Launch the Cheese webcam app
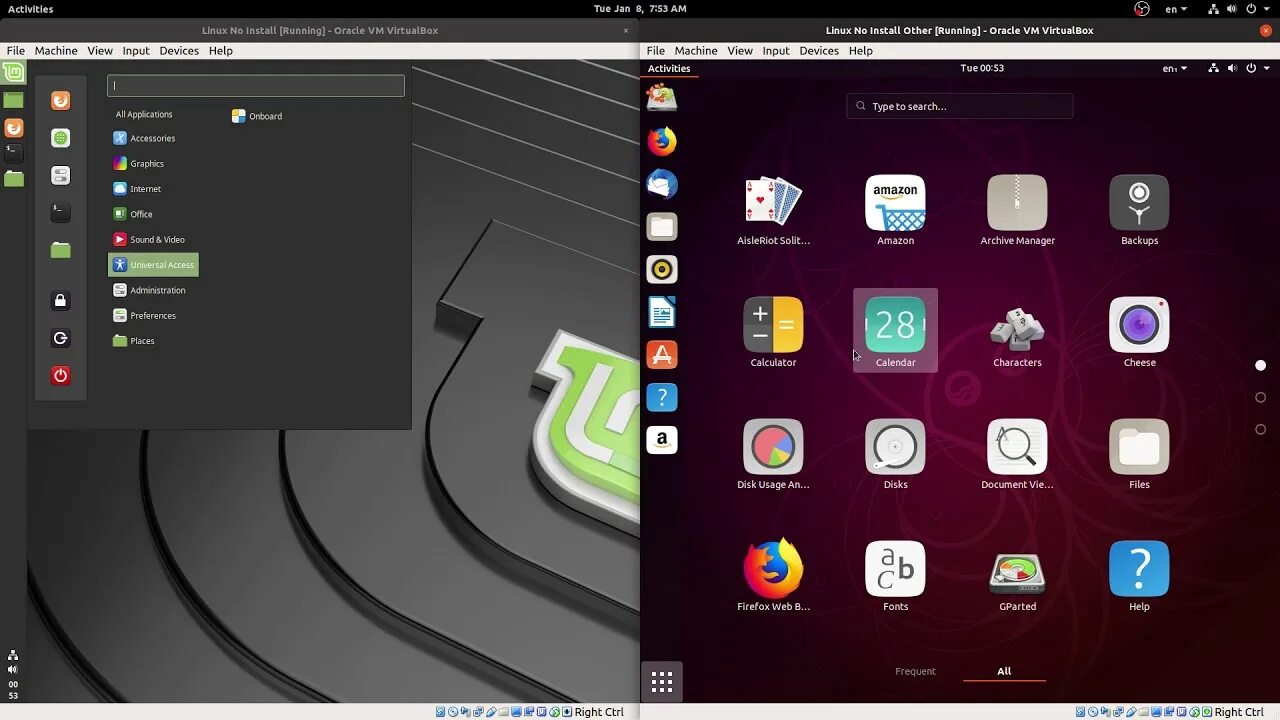This screenshot has width=1280, height=720. click(x=1139, y=332)
